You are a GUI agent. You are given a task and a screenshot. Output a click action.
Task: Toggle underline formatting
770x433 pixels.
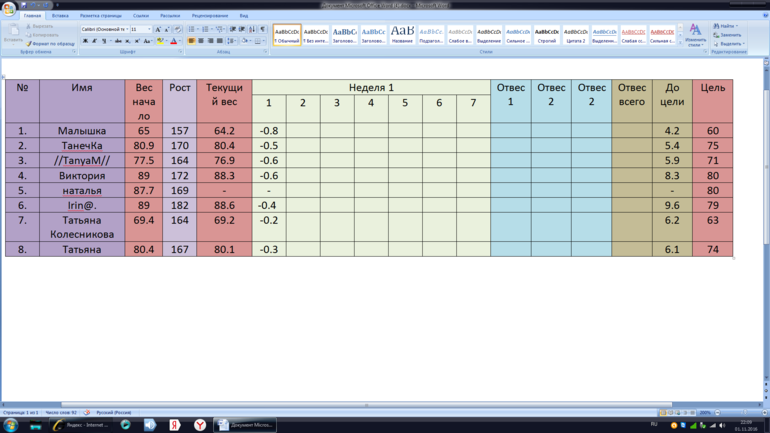(103, 41)
